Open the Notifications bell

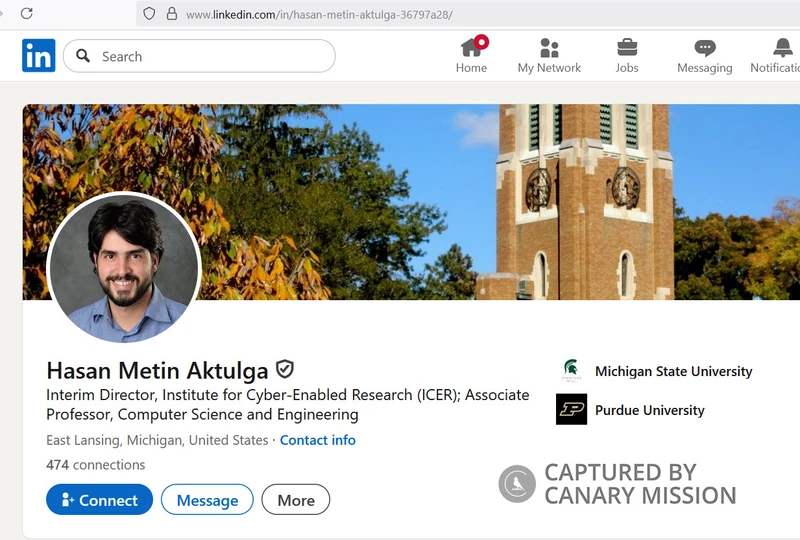pos(782,48)
